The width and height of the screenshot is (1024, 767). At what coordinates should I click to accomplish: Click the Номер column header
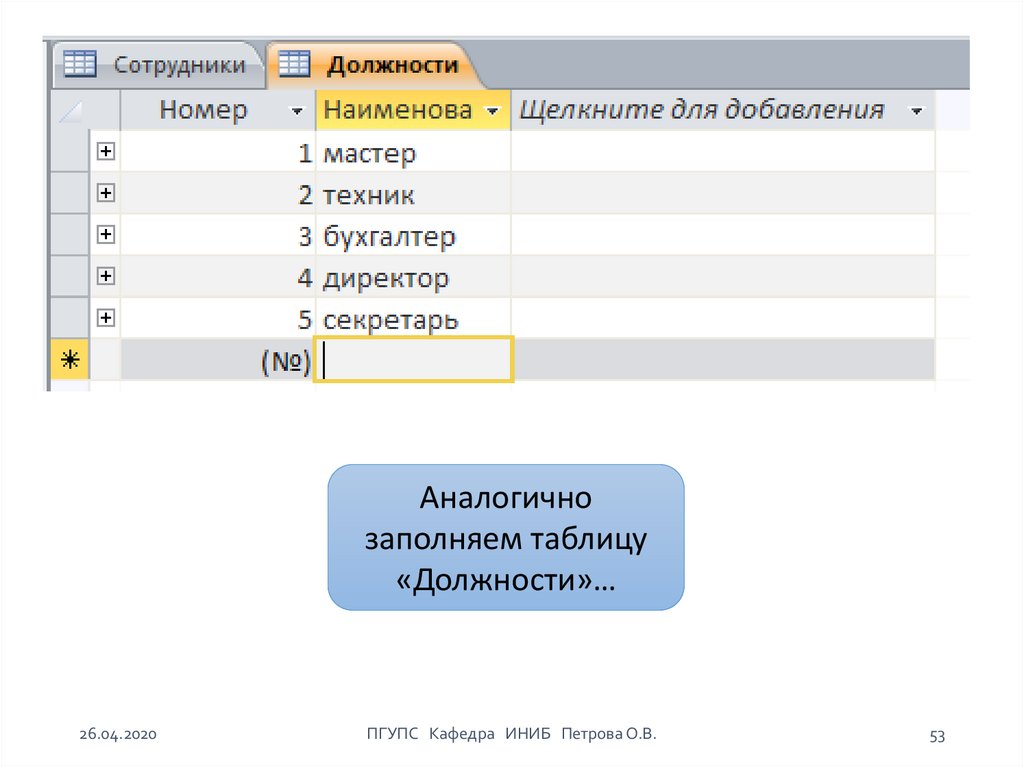click(x=203, y=110)
